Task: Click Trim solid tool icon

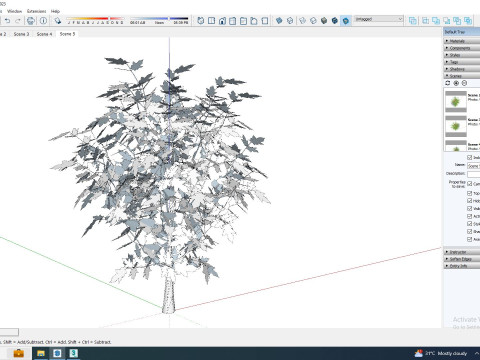Action: pos(457,21)
